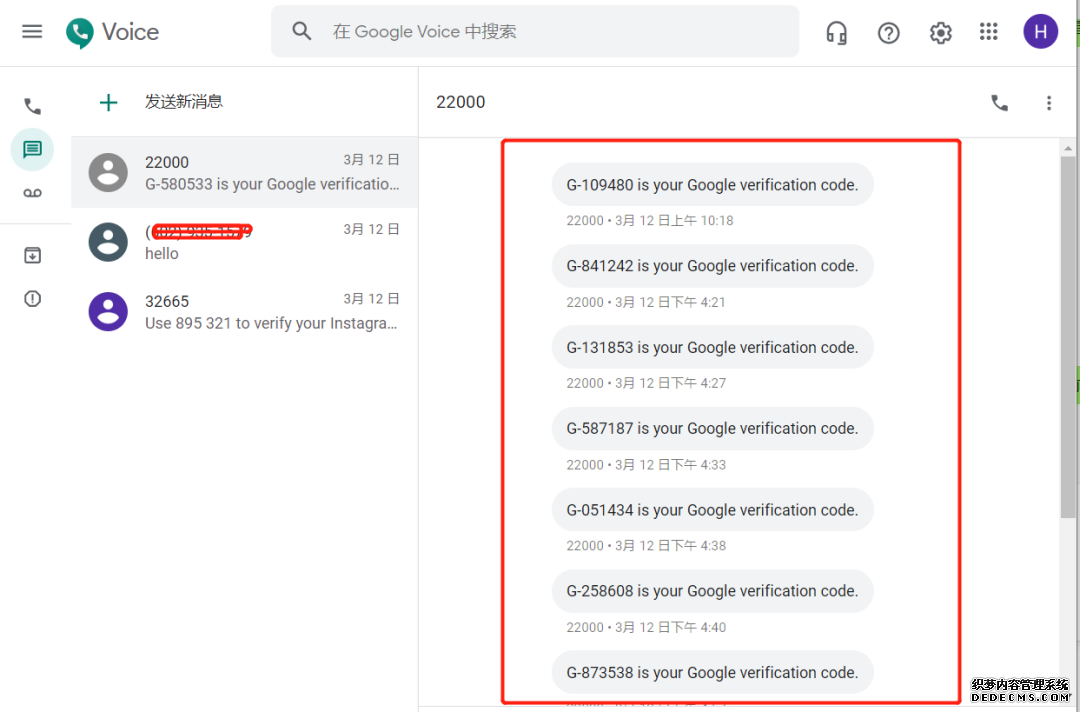Open the three-dot more options menu
The image size is (1080, 712).
click(1048, 103)
